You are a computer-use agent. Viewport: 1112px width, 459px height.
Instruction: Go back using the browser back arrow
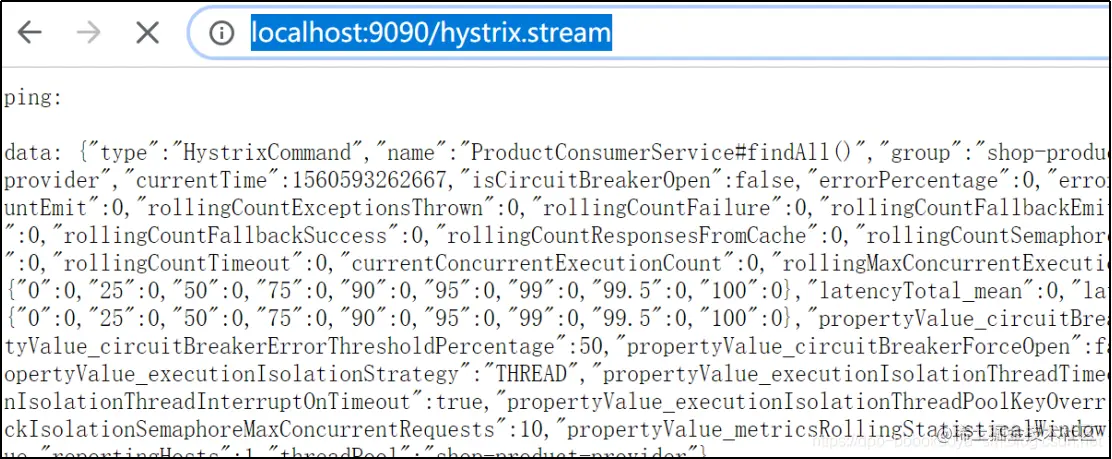coord(30,32)
